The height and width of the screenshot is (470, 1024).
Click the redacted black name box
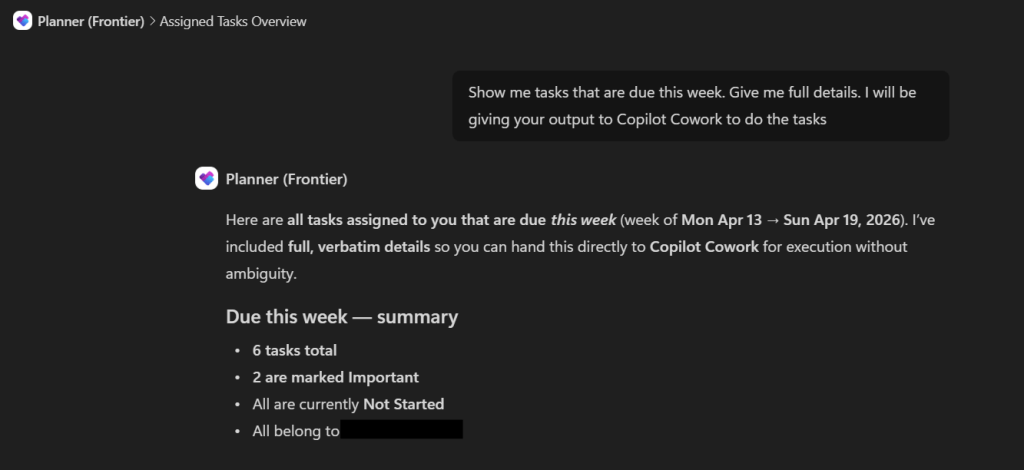(401, 431)
